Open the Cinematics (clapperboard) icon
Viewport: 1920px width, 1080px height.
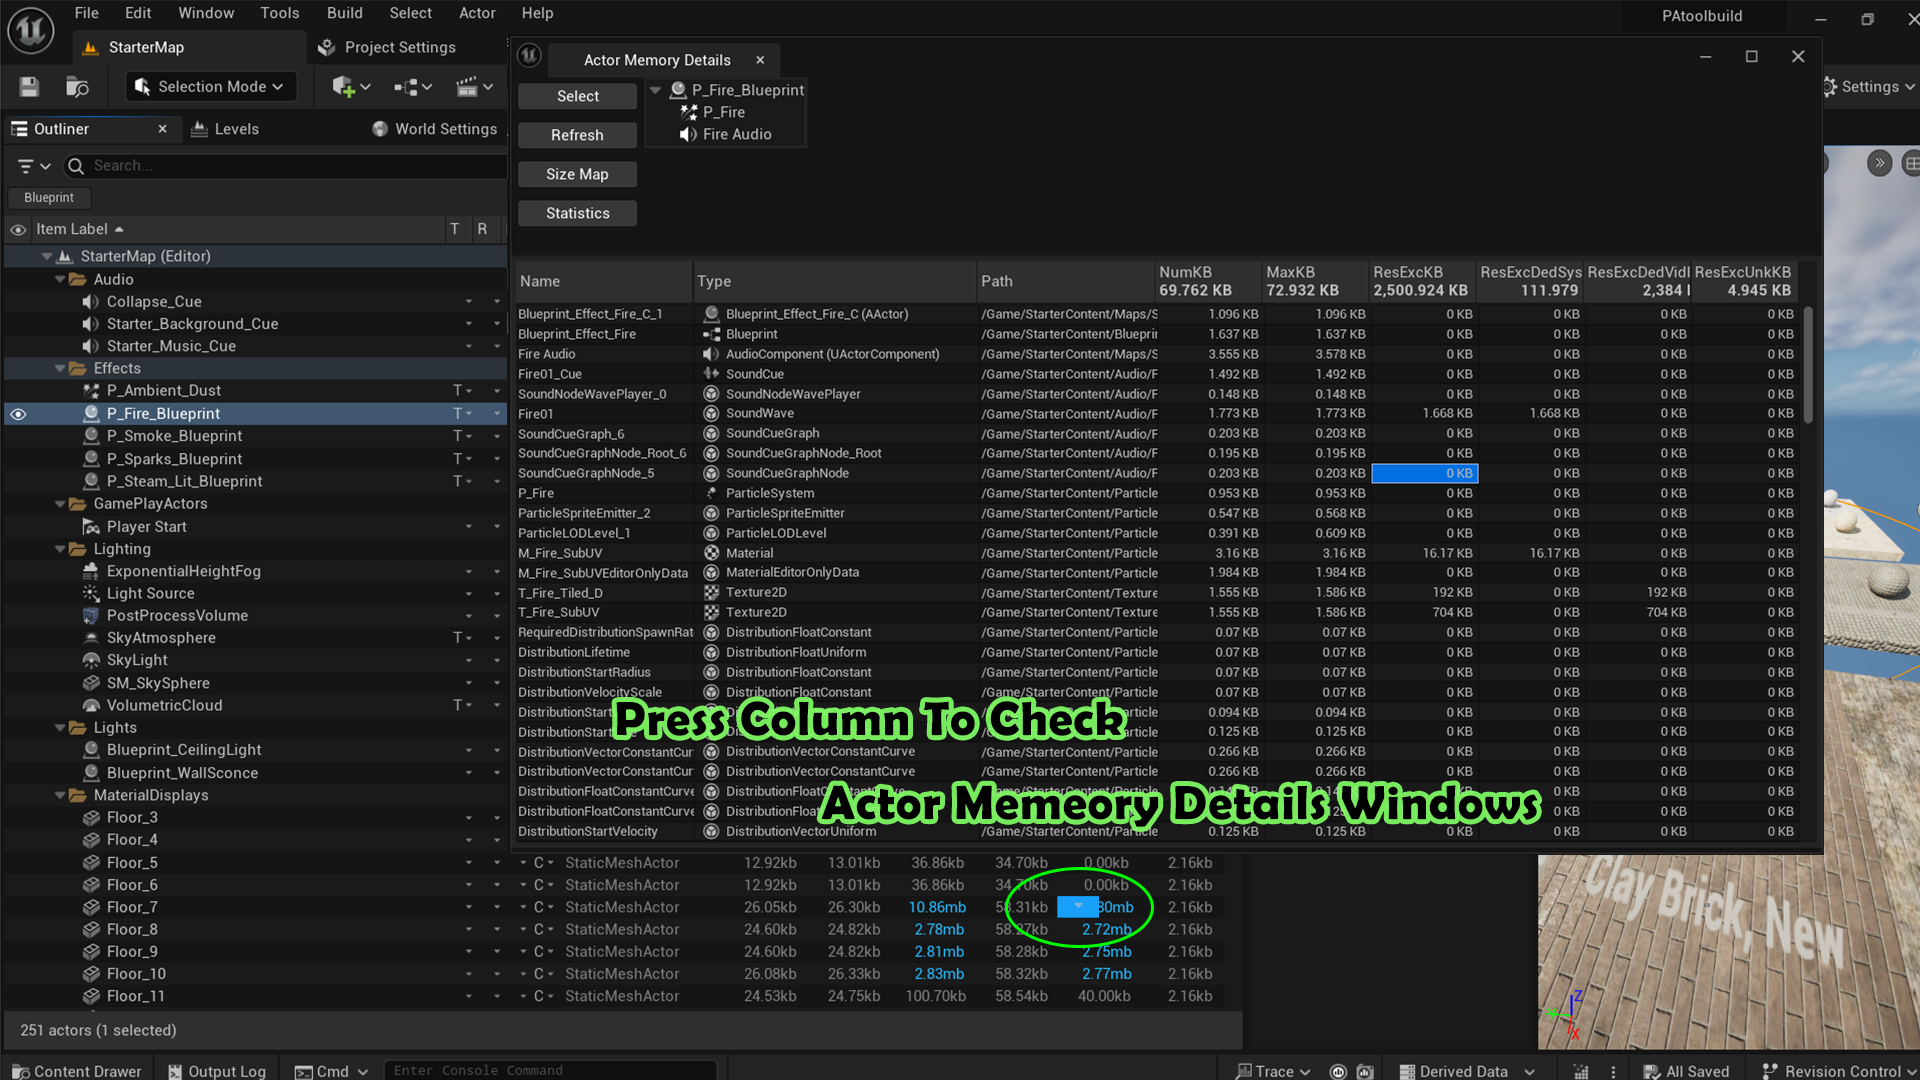469,87
